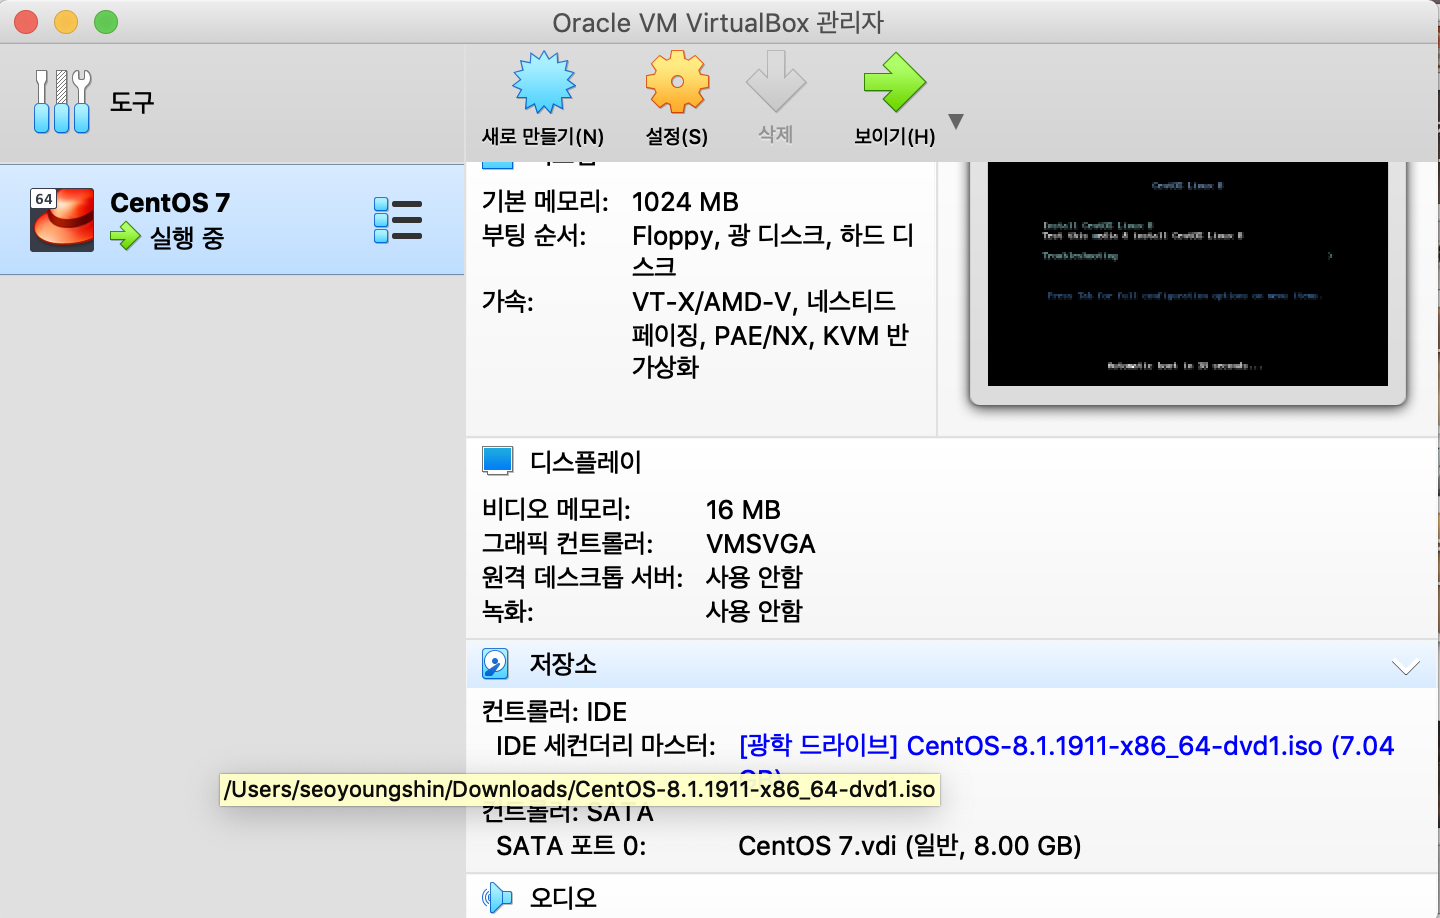Click the New (새로 만들기) toolbar icon

pyautogui.click(x=544, y=82)
